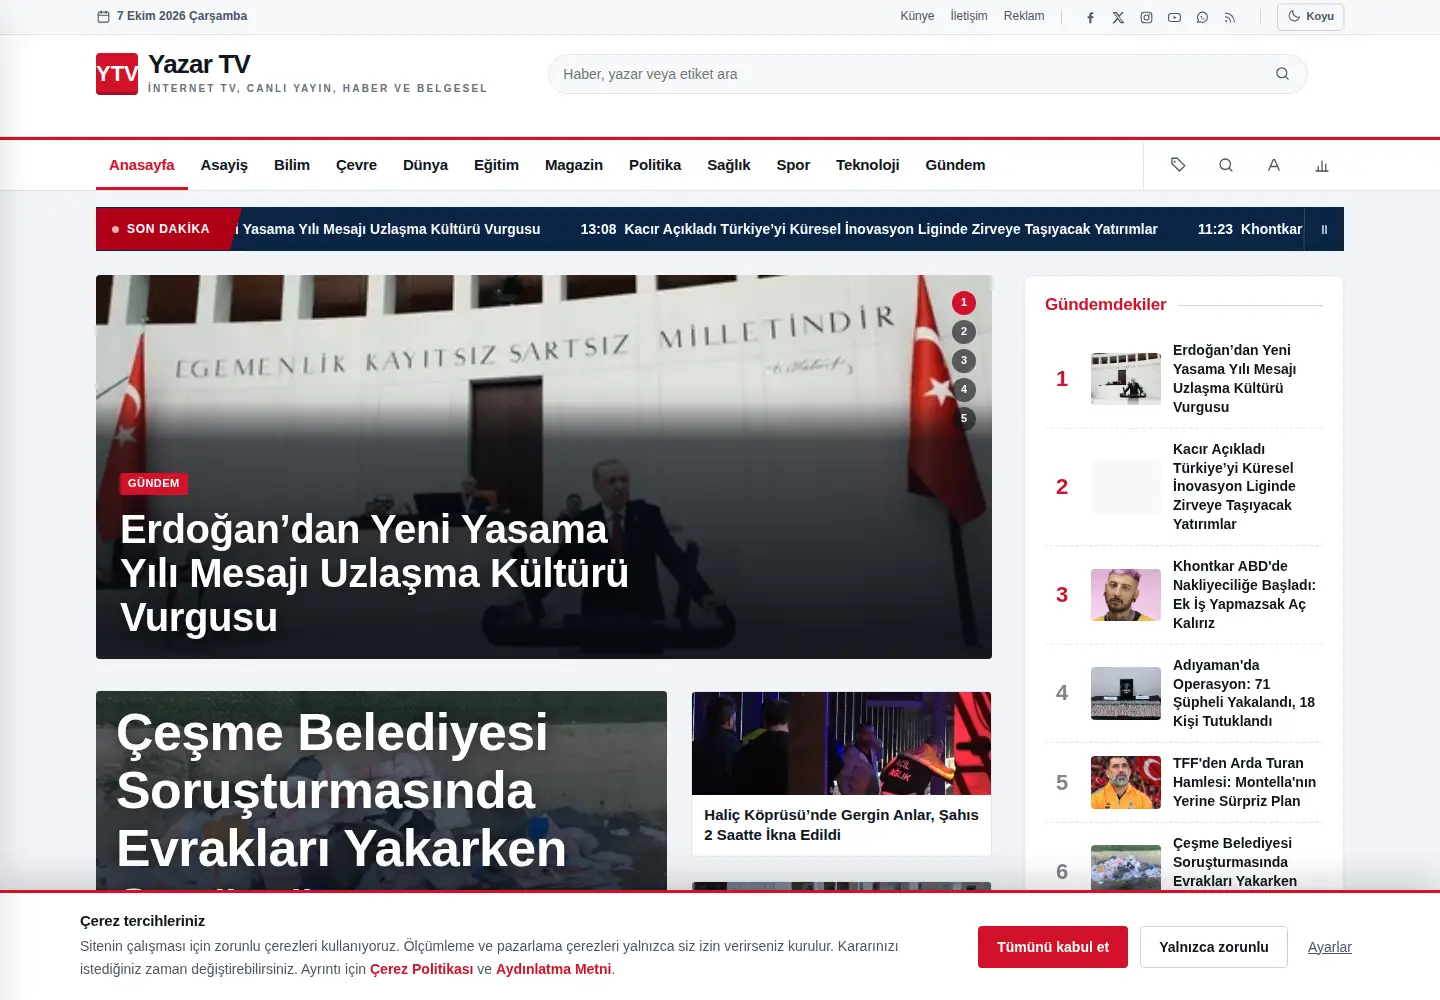The height and width of the screenshot is (1000, 1440).
Task: Open Dünya category
Action: pyautogui.click(x=425, y=165)
